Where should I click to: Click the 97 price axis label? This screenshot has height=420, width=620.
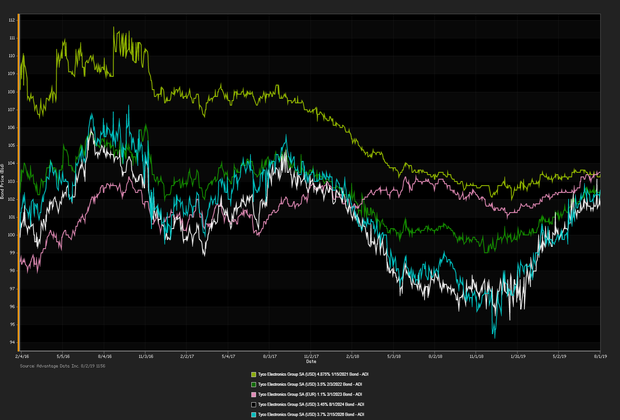click(12, 289)
